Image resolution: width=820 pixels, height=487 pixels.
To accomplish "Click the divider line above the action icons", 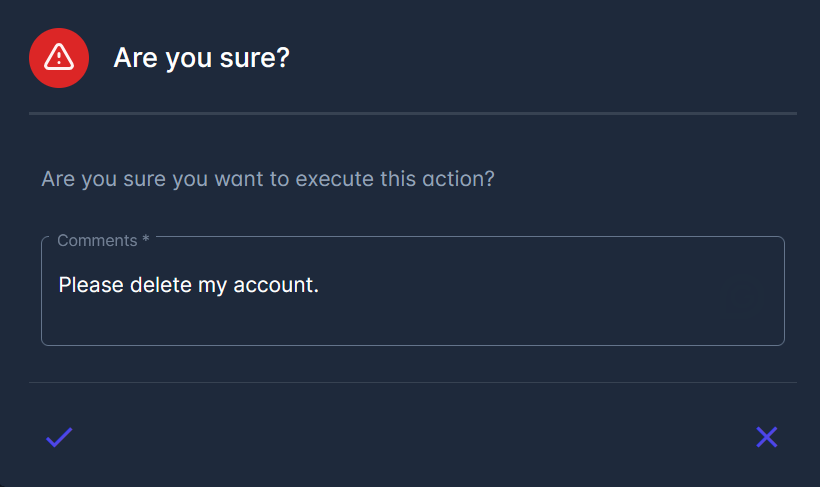I will (412, 382).
